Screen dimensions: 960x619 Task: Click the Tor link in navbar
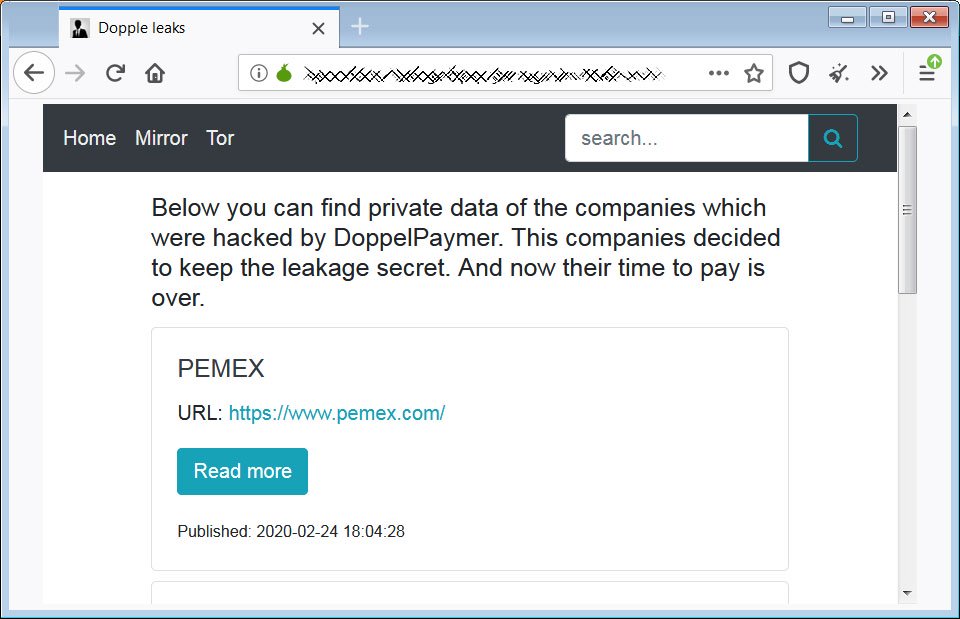(220, 138)
